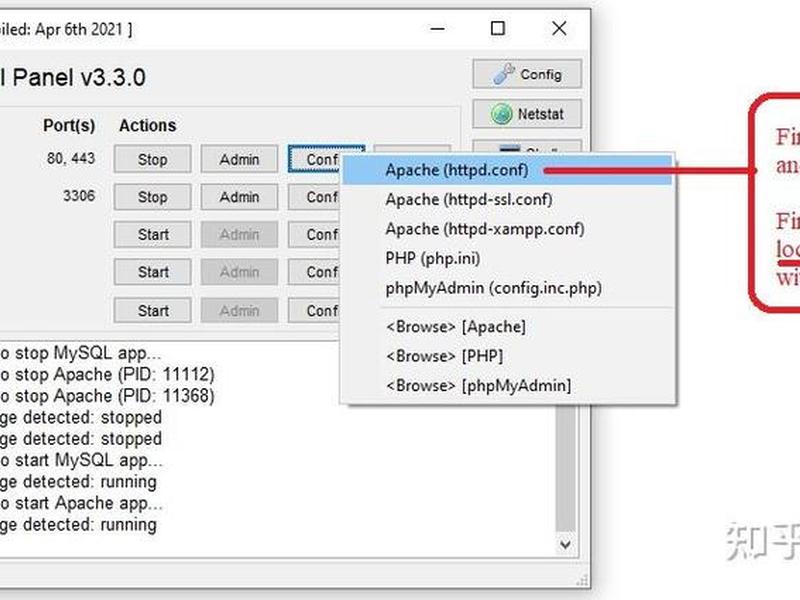Click Conf button in the 3306 row
The width and height of the screenshot is (800, 600).
tap(315, 197)
